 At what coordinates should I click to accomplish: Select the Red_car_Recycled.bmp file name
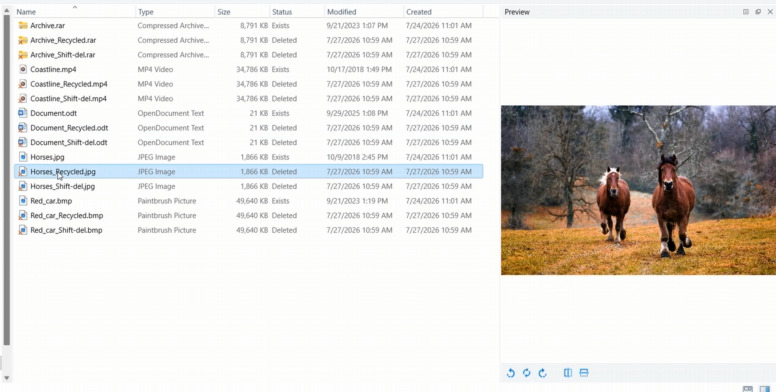[67, 215]
